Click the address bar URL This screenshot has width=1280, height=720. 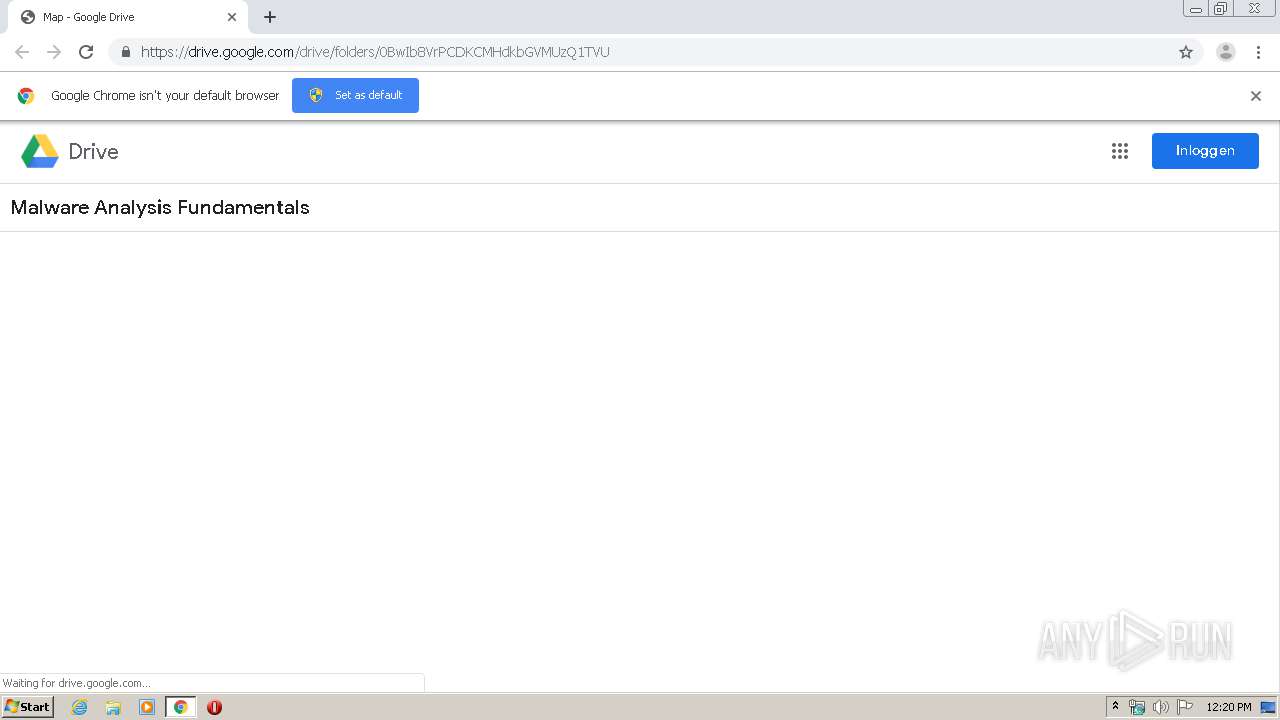pyautogui.click(x=375, y=52)
